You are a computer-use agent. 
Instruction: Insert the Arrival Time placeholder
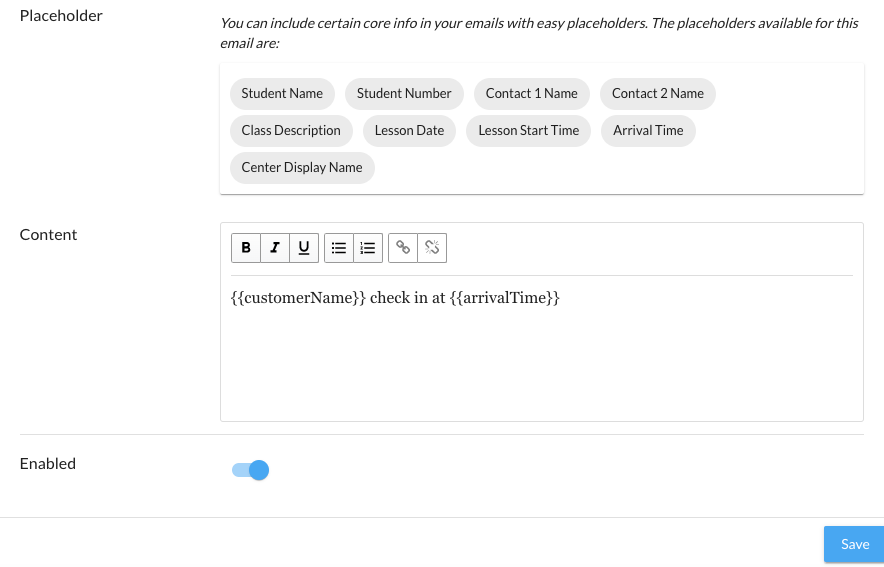point(648,130)
